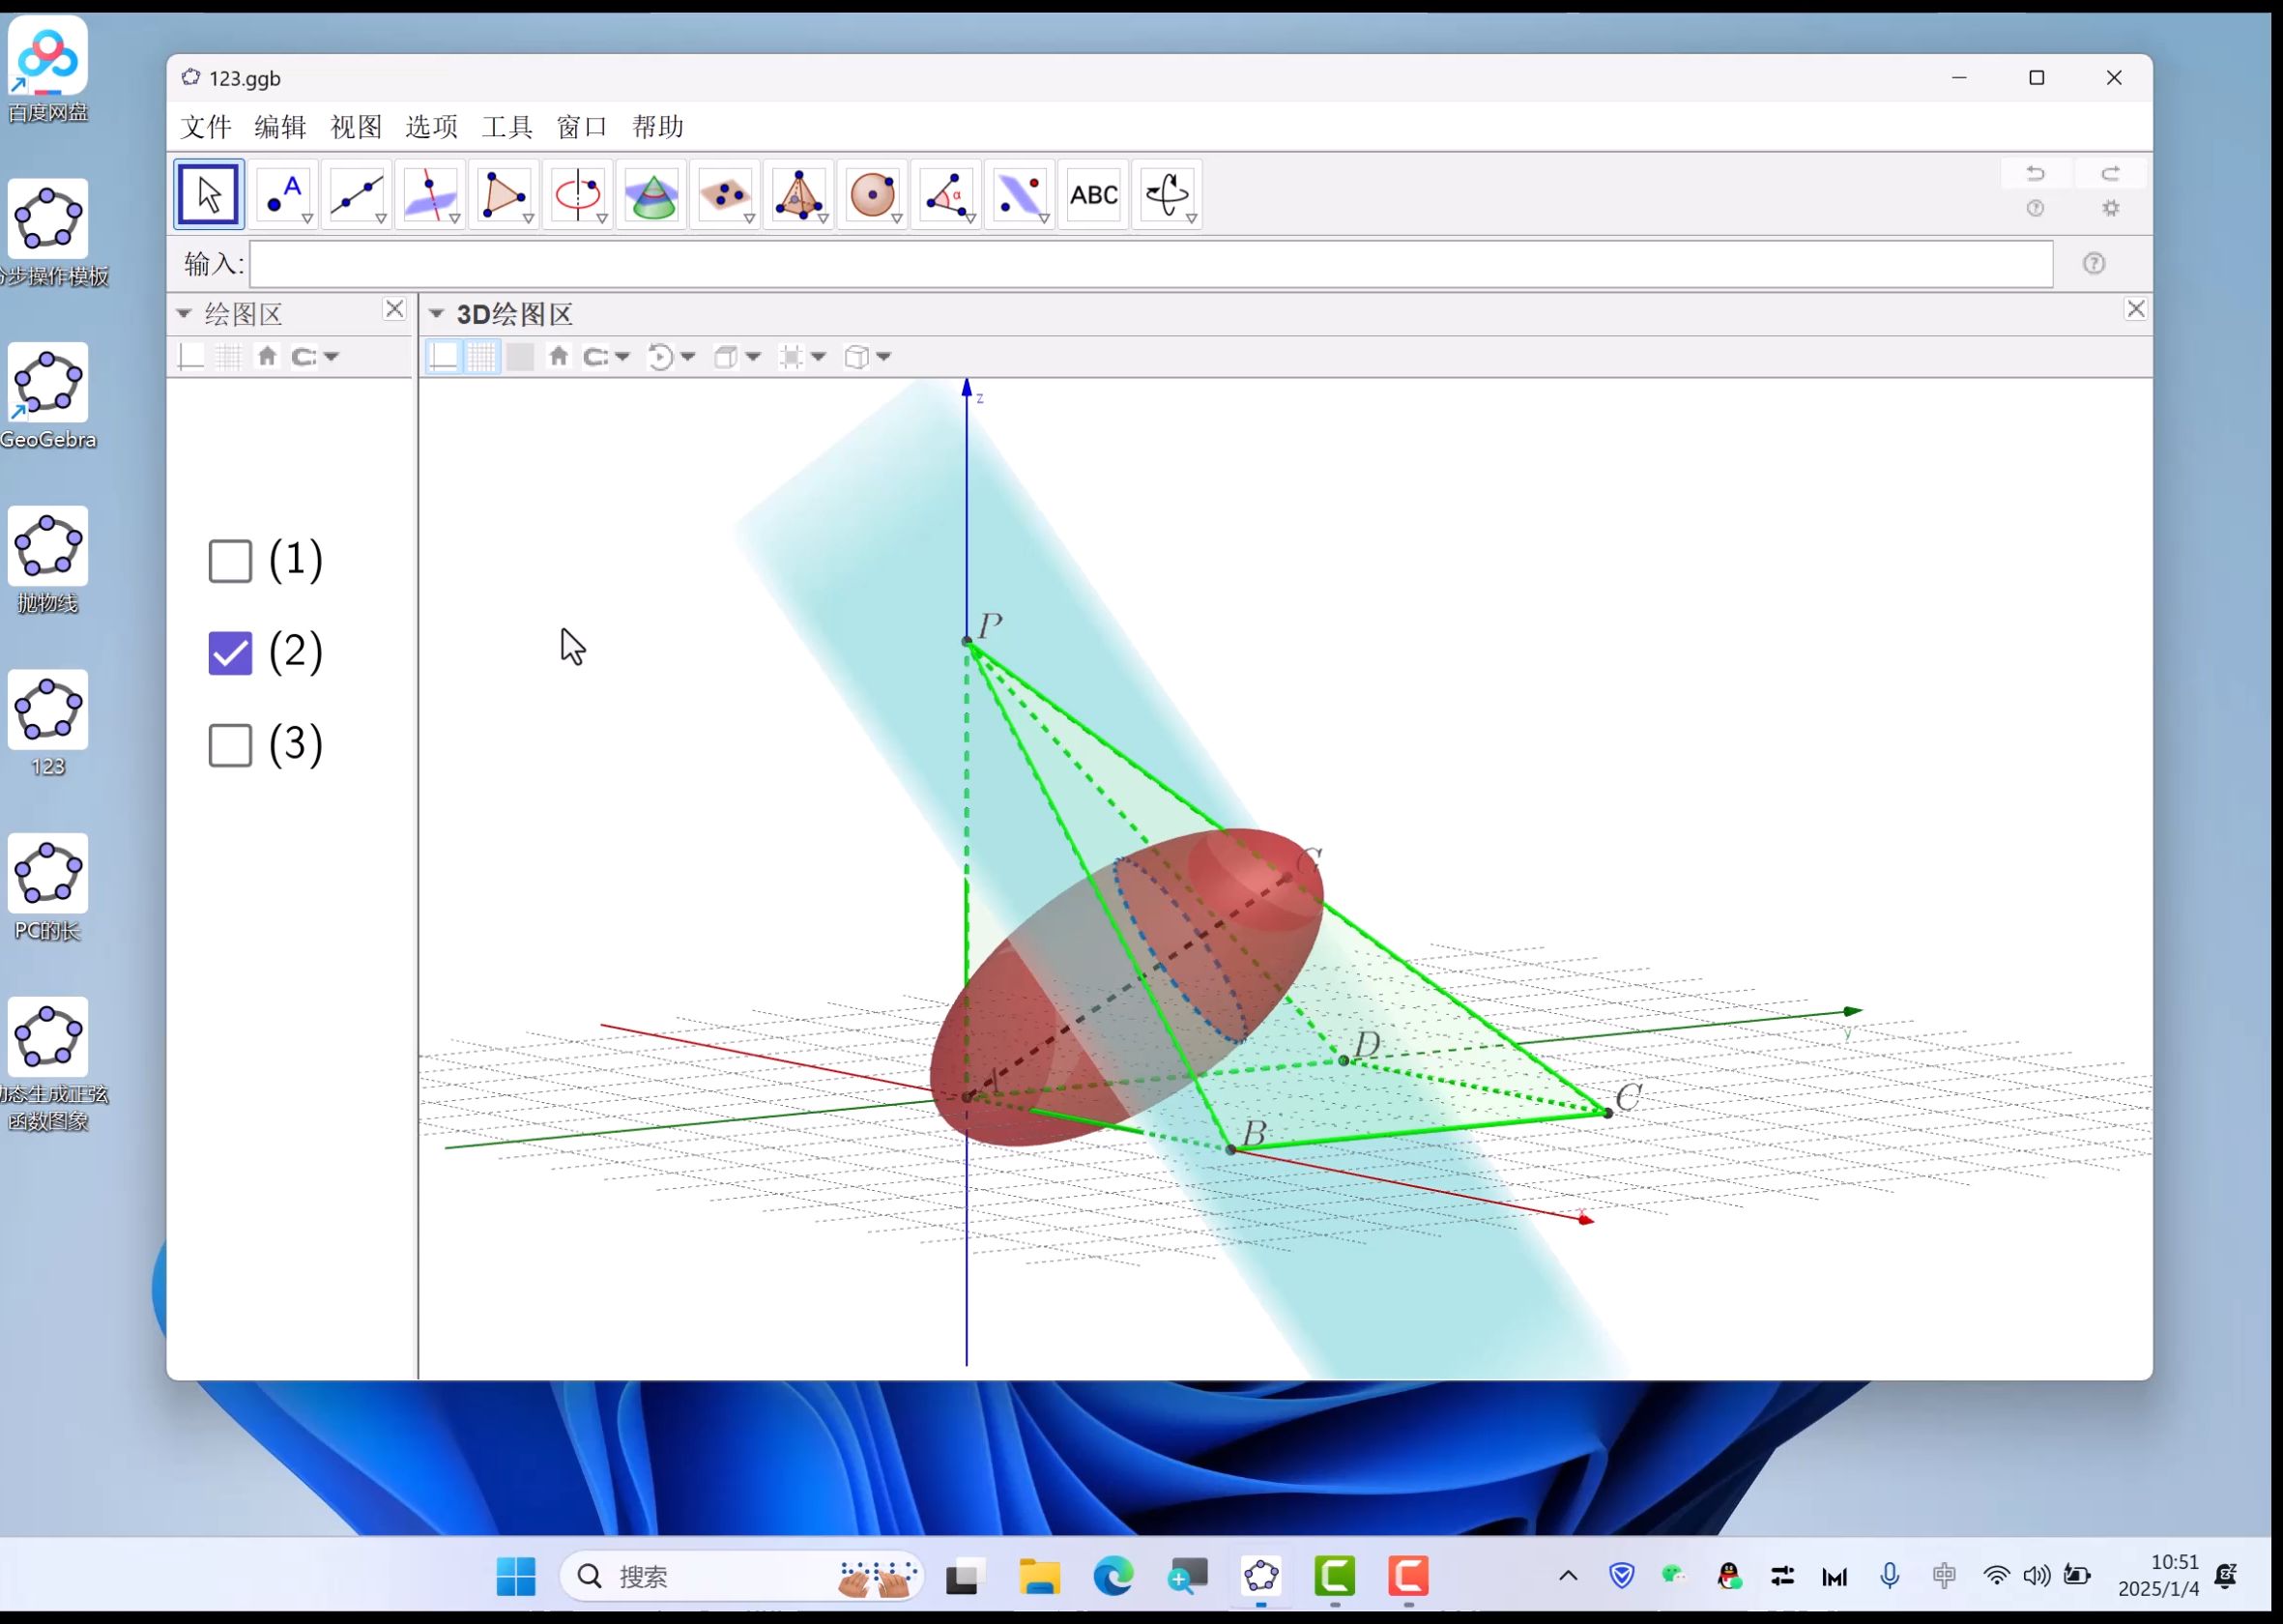
Task: Click the 输入 input field
Action: (x=1150, y=264)
